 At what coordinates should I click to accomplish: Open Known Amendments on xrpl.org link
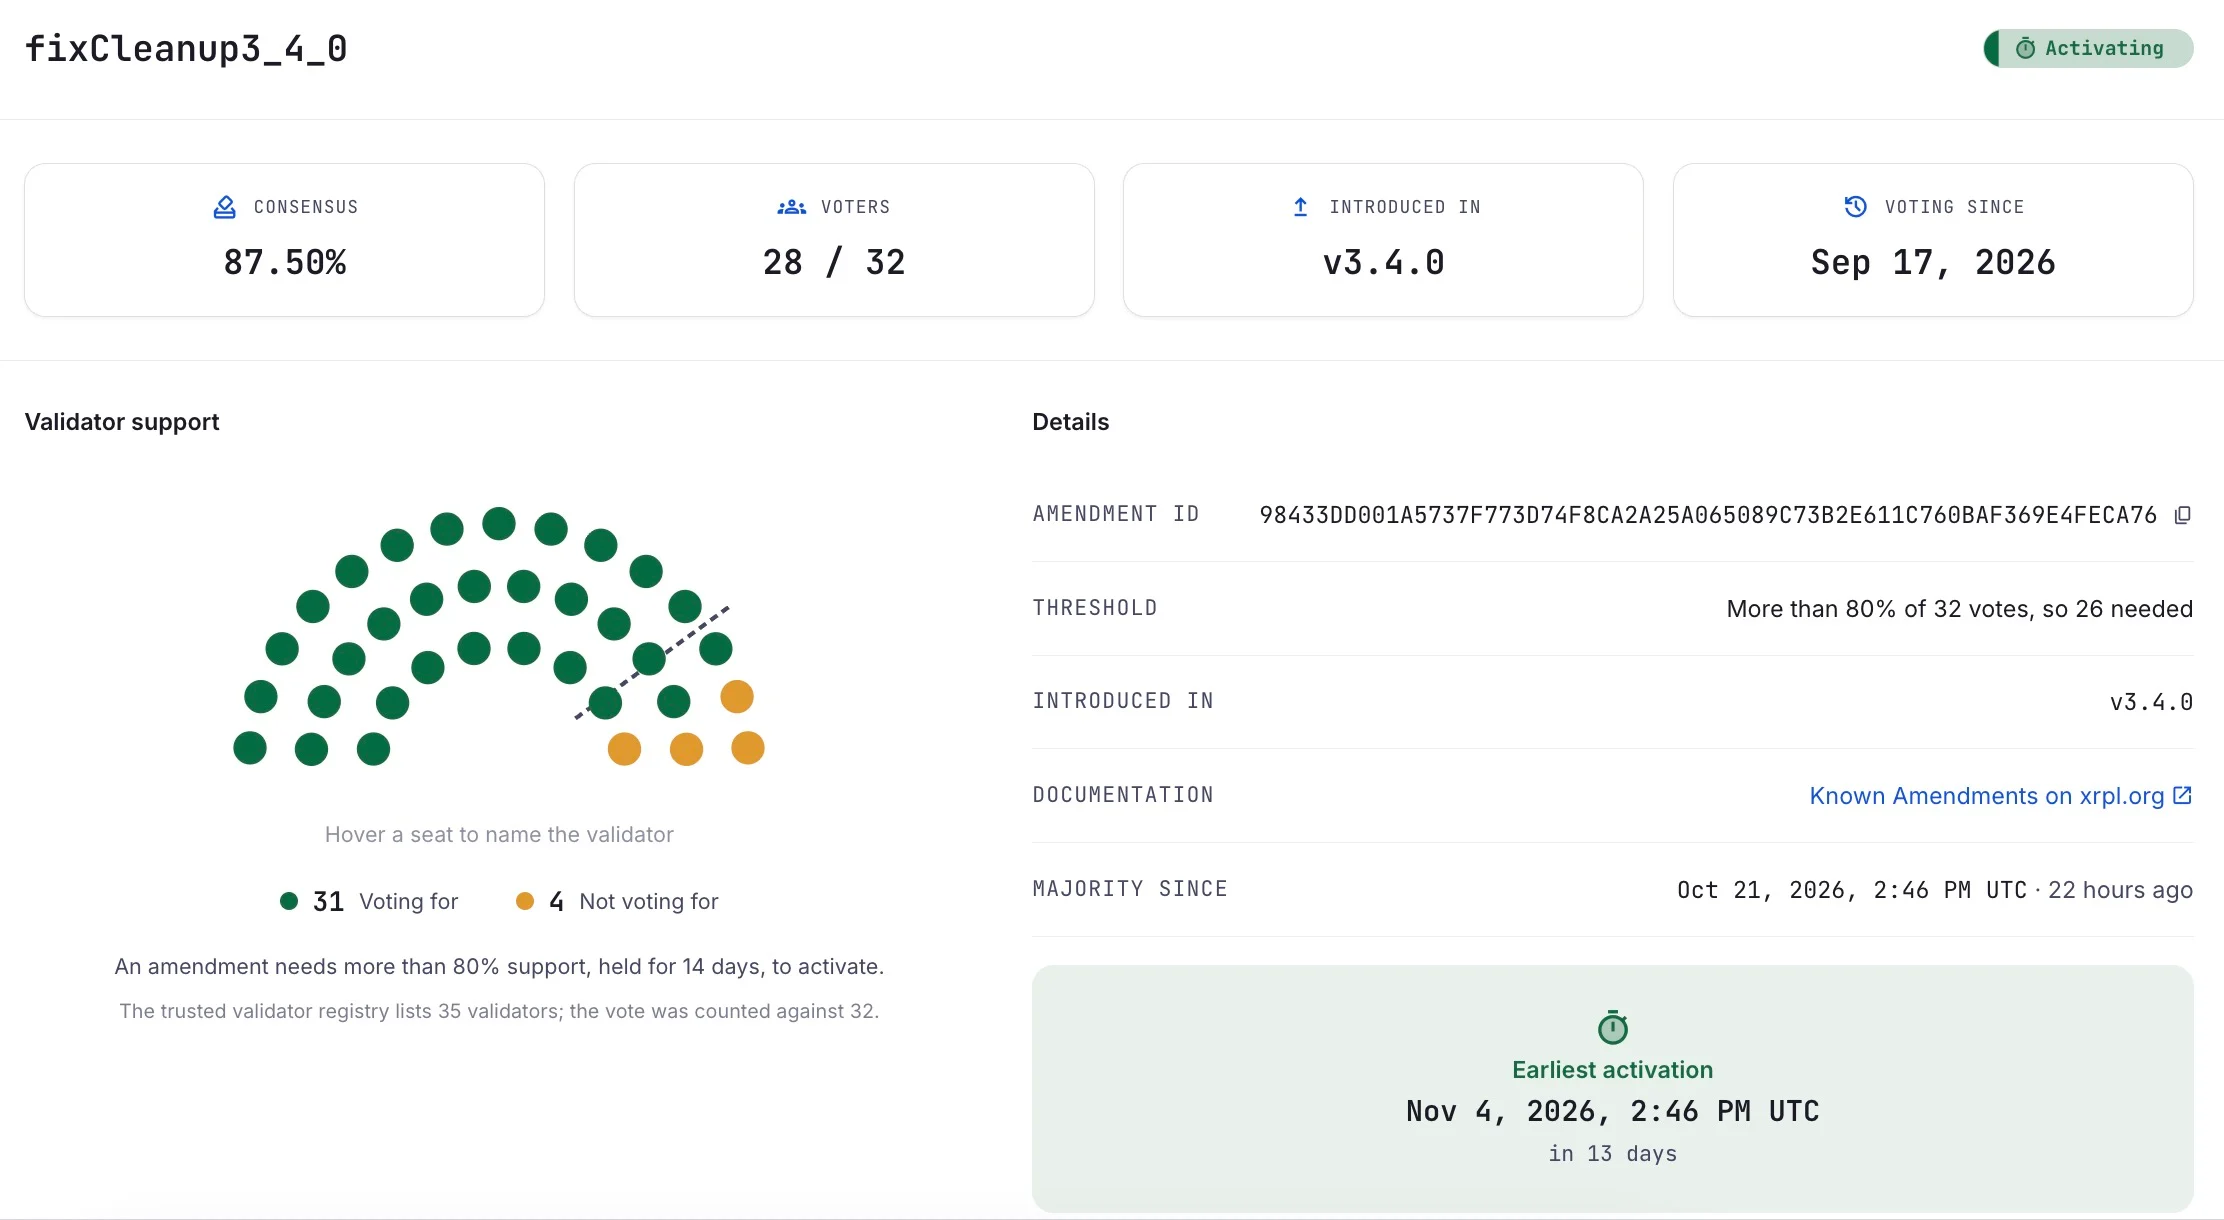(2000, 796)
